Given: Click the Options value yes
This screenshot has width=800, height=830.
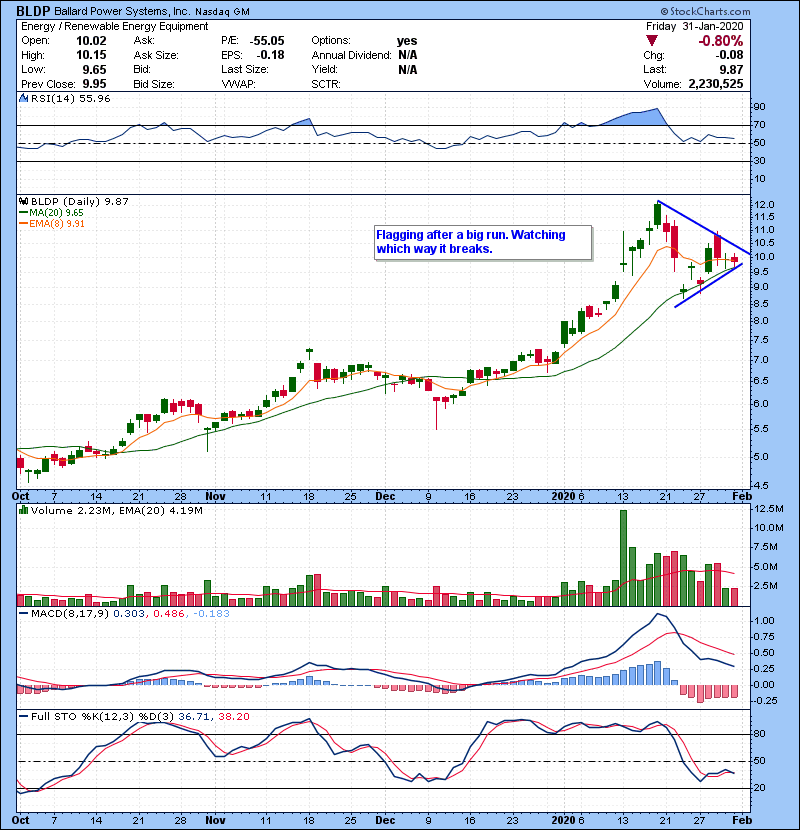Looking at the screenshot, I should pos(407,41).
